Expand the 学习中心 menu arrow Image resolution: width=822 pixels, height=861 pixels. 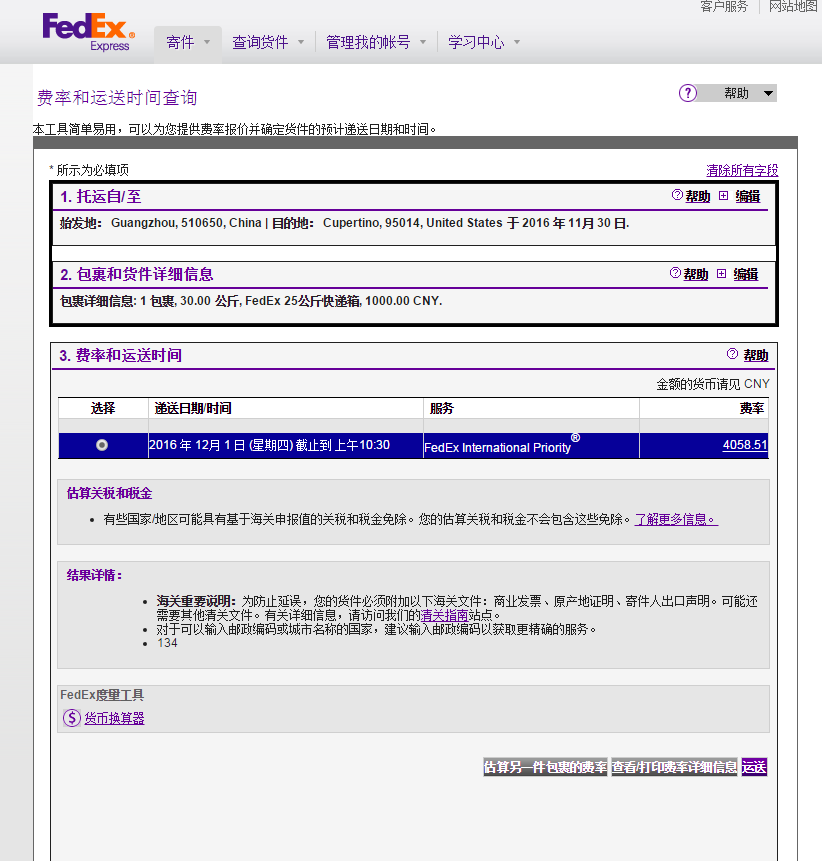pos(517,42)
